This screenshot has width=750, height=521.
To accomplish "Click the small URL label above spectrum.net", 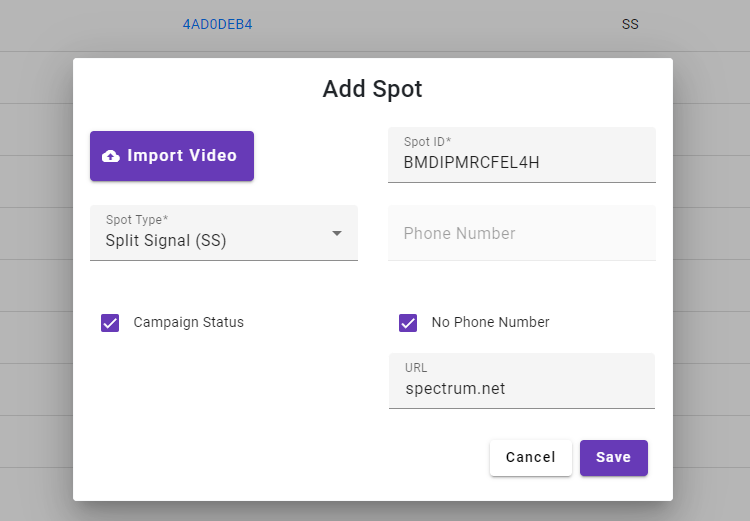I will click(x=416, y=367).
